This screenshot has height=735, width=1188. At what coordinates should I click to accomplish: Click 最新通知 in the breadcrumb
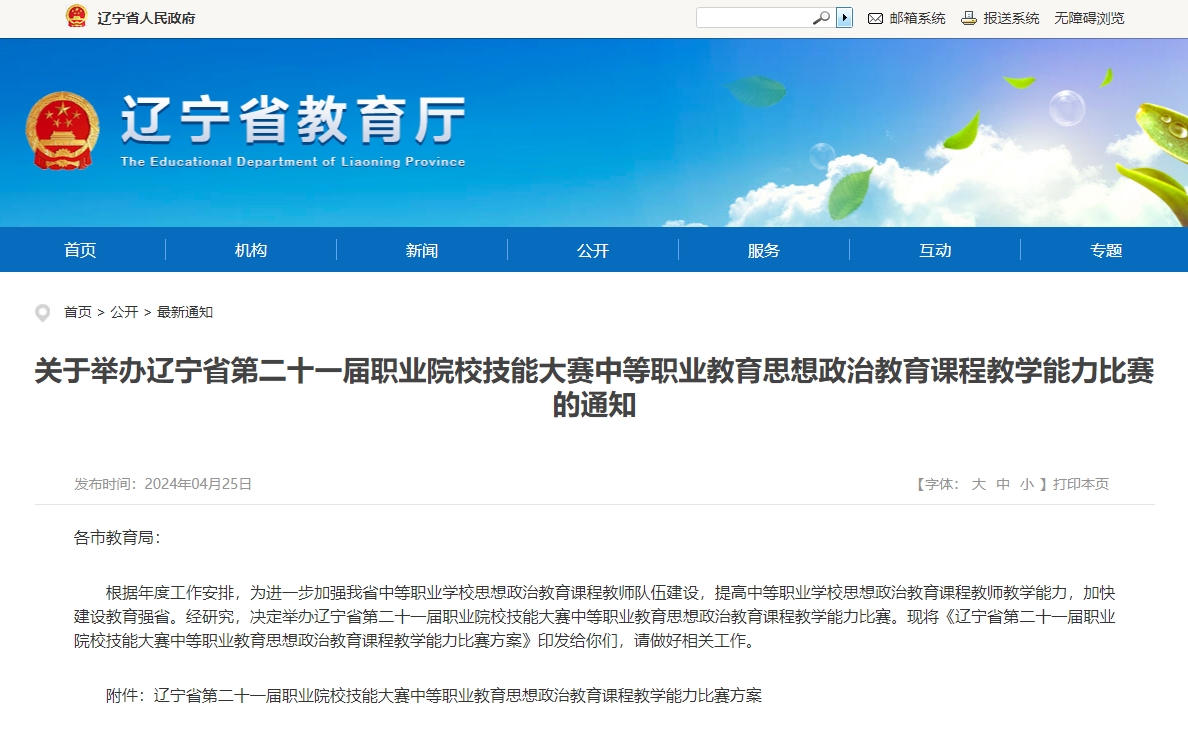[x=185, y=312]
